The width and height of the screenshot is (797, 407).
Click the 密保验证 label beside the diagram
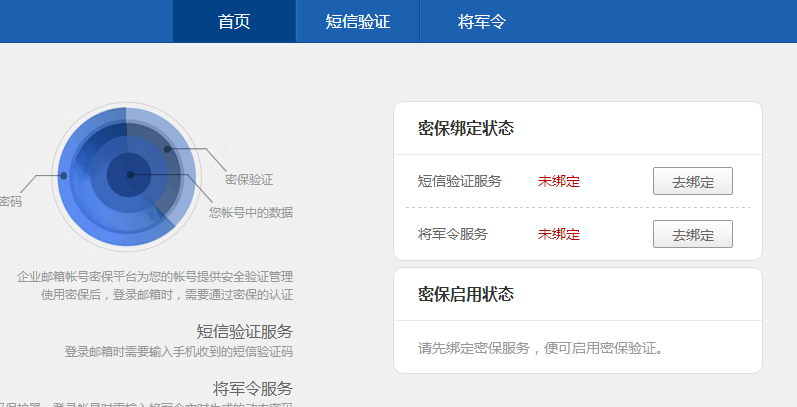(249, 180)
